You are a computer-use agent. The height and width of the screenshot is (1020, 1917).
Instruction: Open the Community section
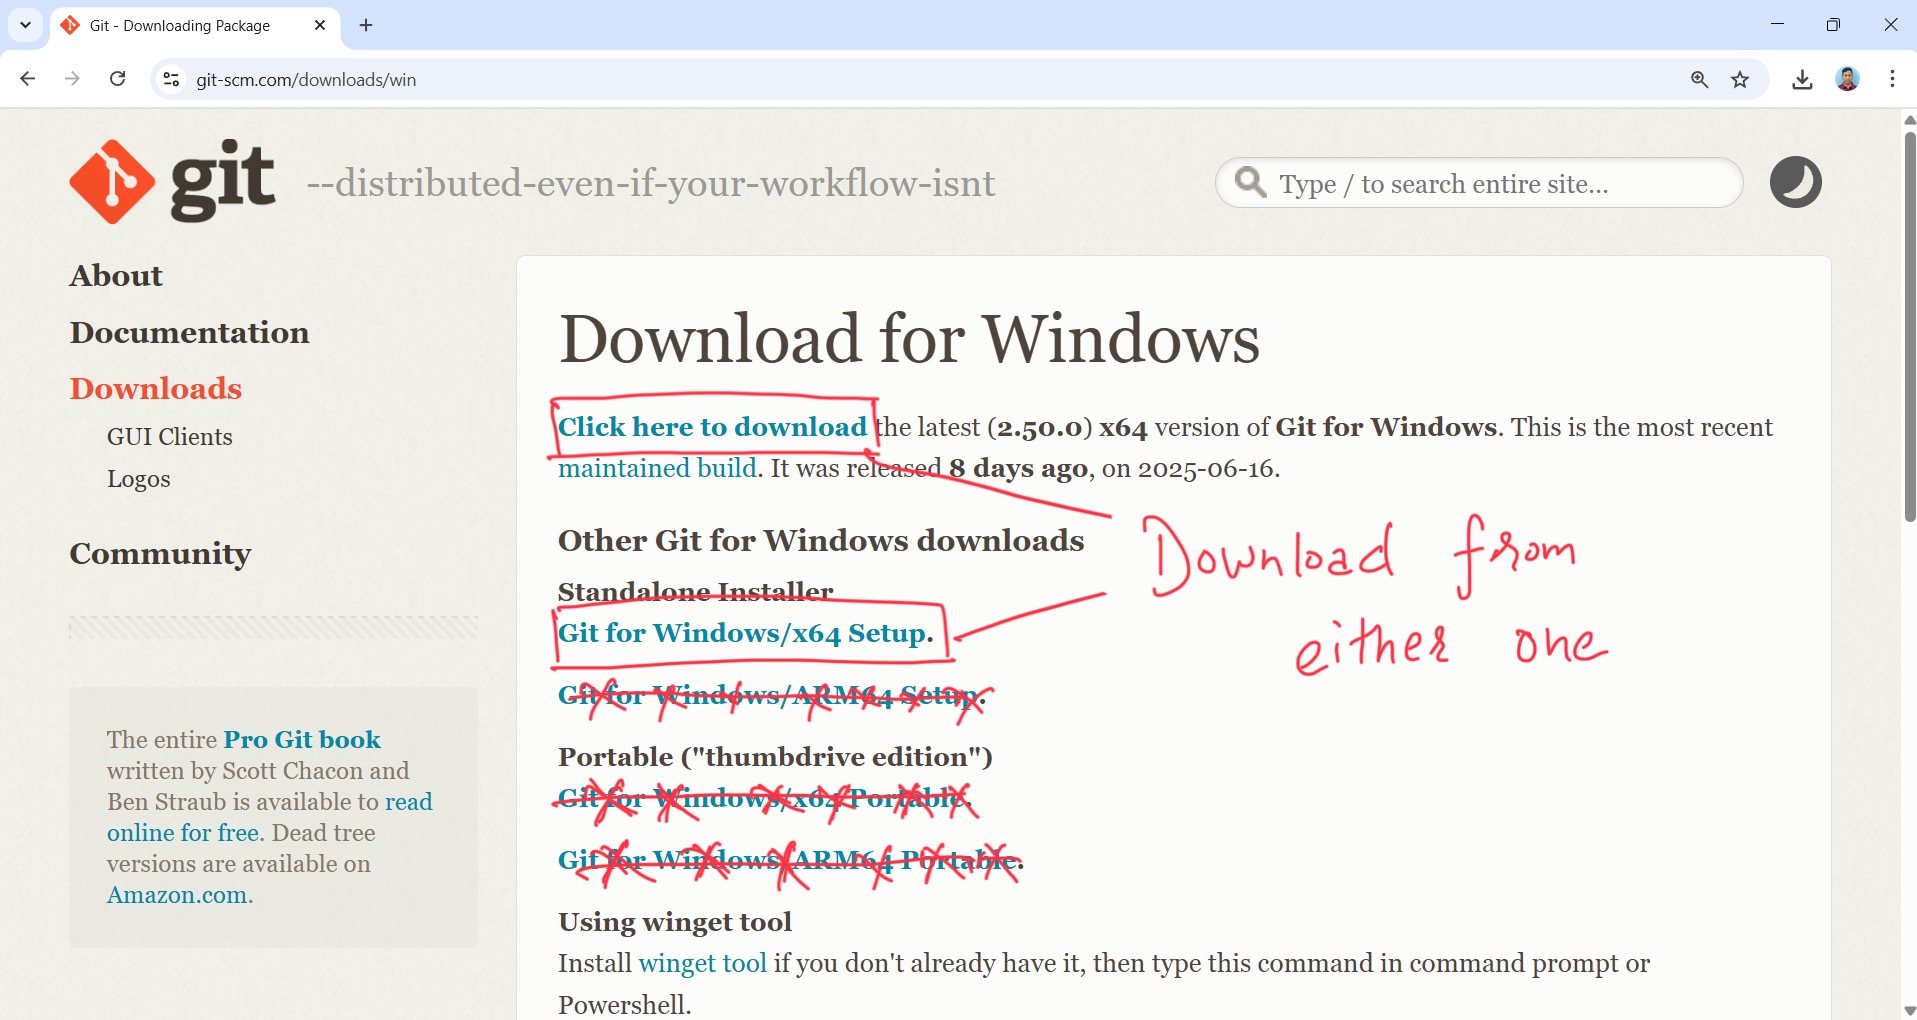click(160, 554)
